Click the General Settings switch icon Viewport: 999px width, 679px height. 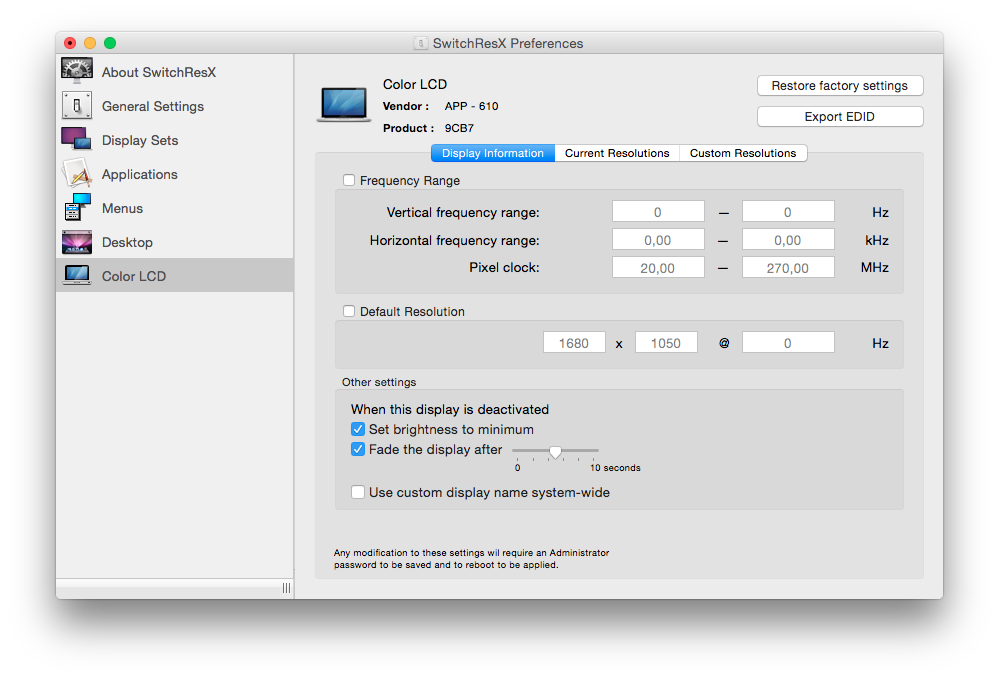pyautogui.click(x=77, y=106)
